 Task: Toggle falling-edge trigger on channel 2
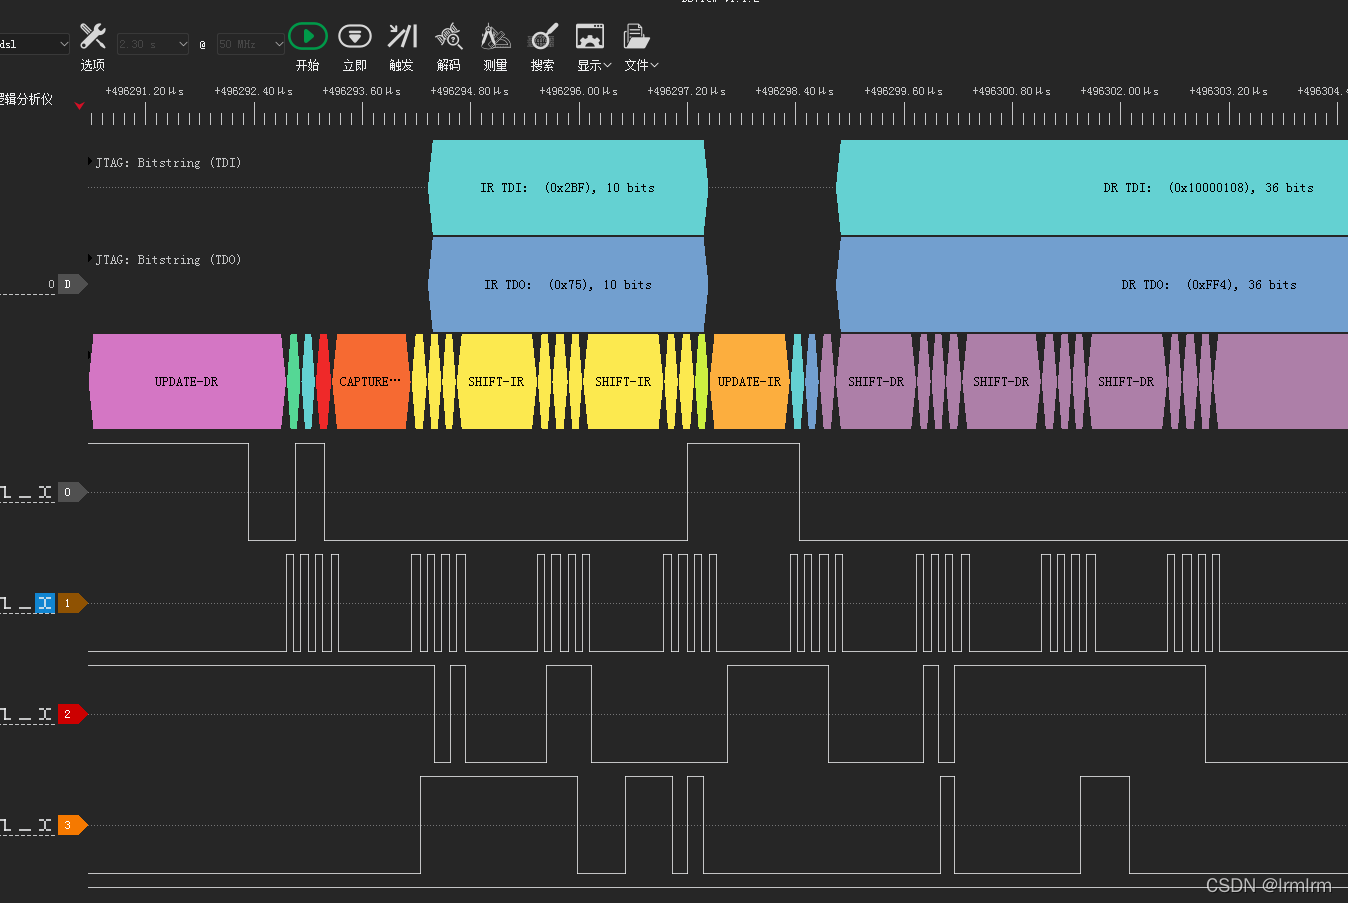tap(6, 714)
